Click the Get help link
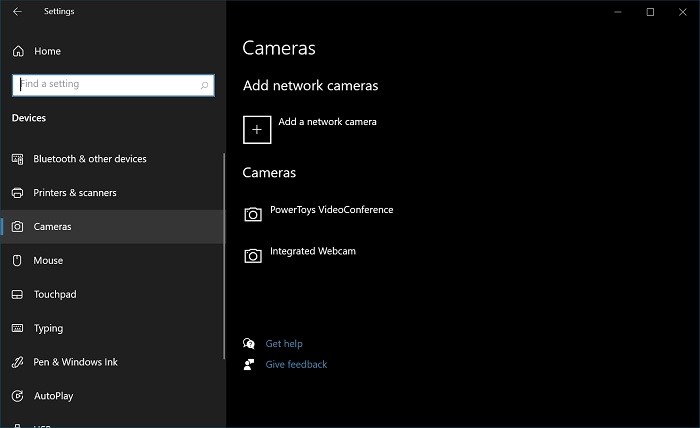Viewport: 700px width, 428px height. pos(284,344)
